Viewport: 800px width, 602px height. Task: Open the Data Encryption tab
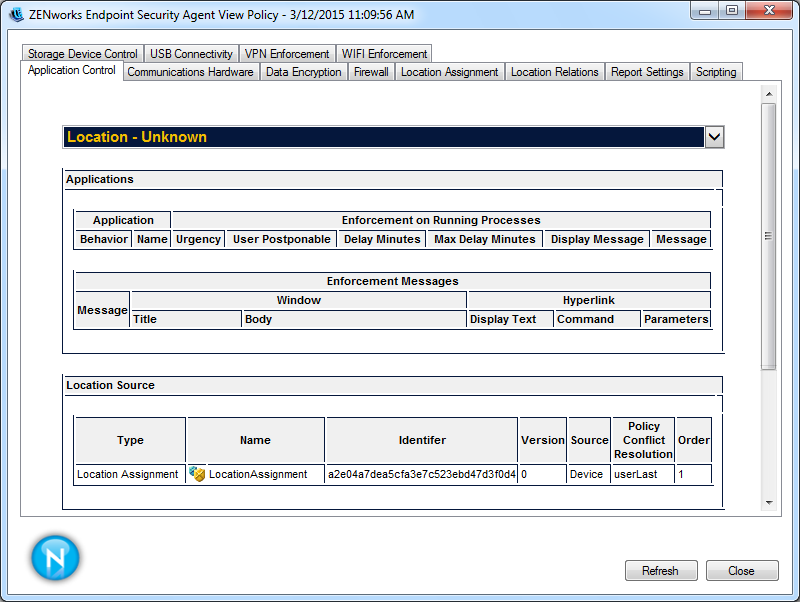click(x=304, y=72)
